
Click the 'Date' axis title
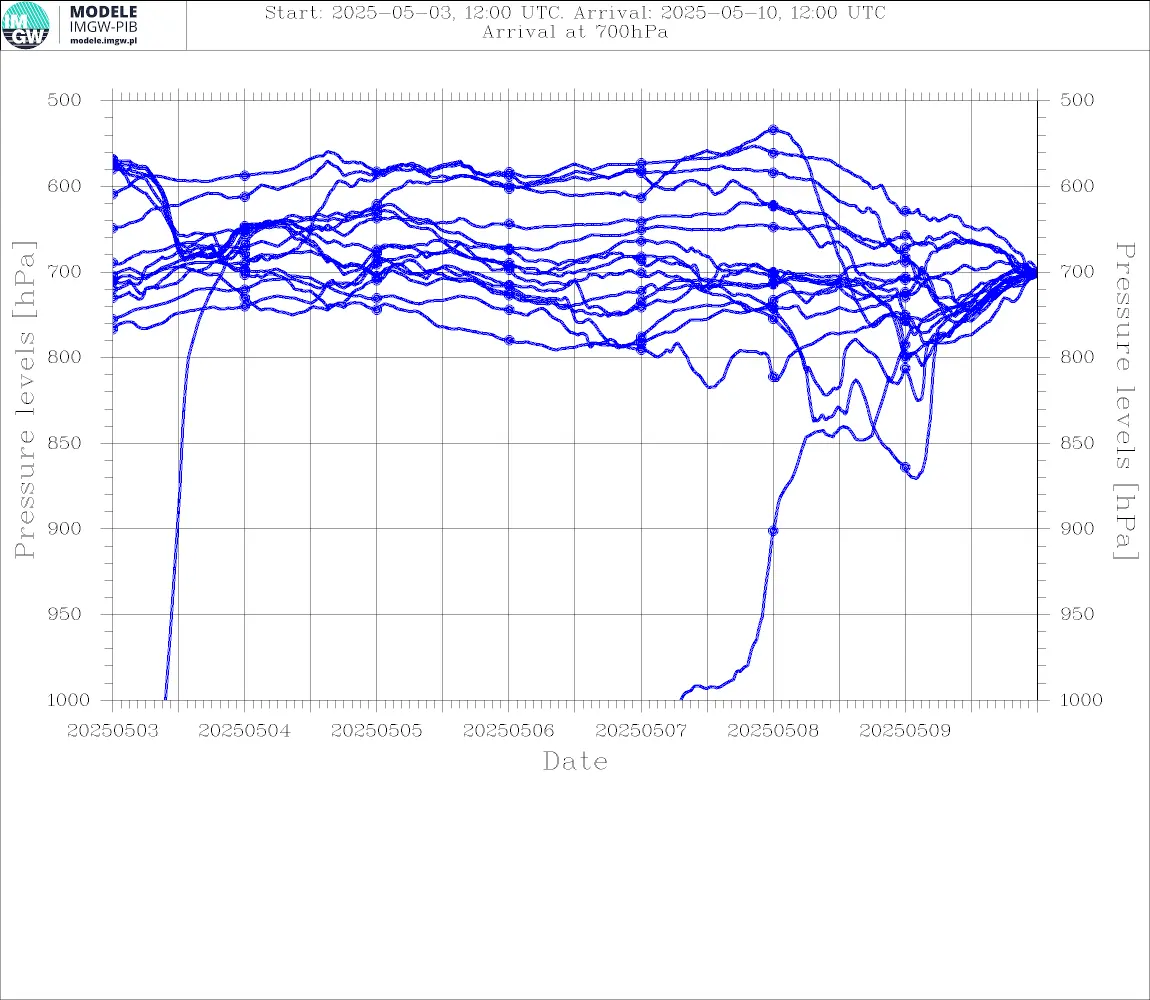575,761
